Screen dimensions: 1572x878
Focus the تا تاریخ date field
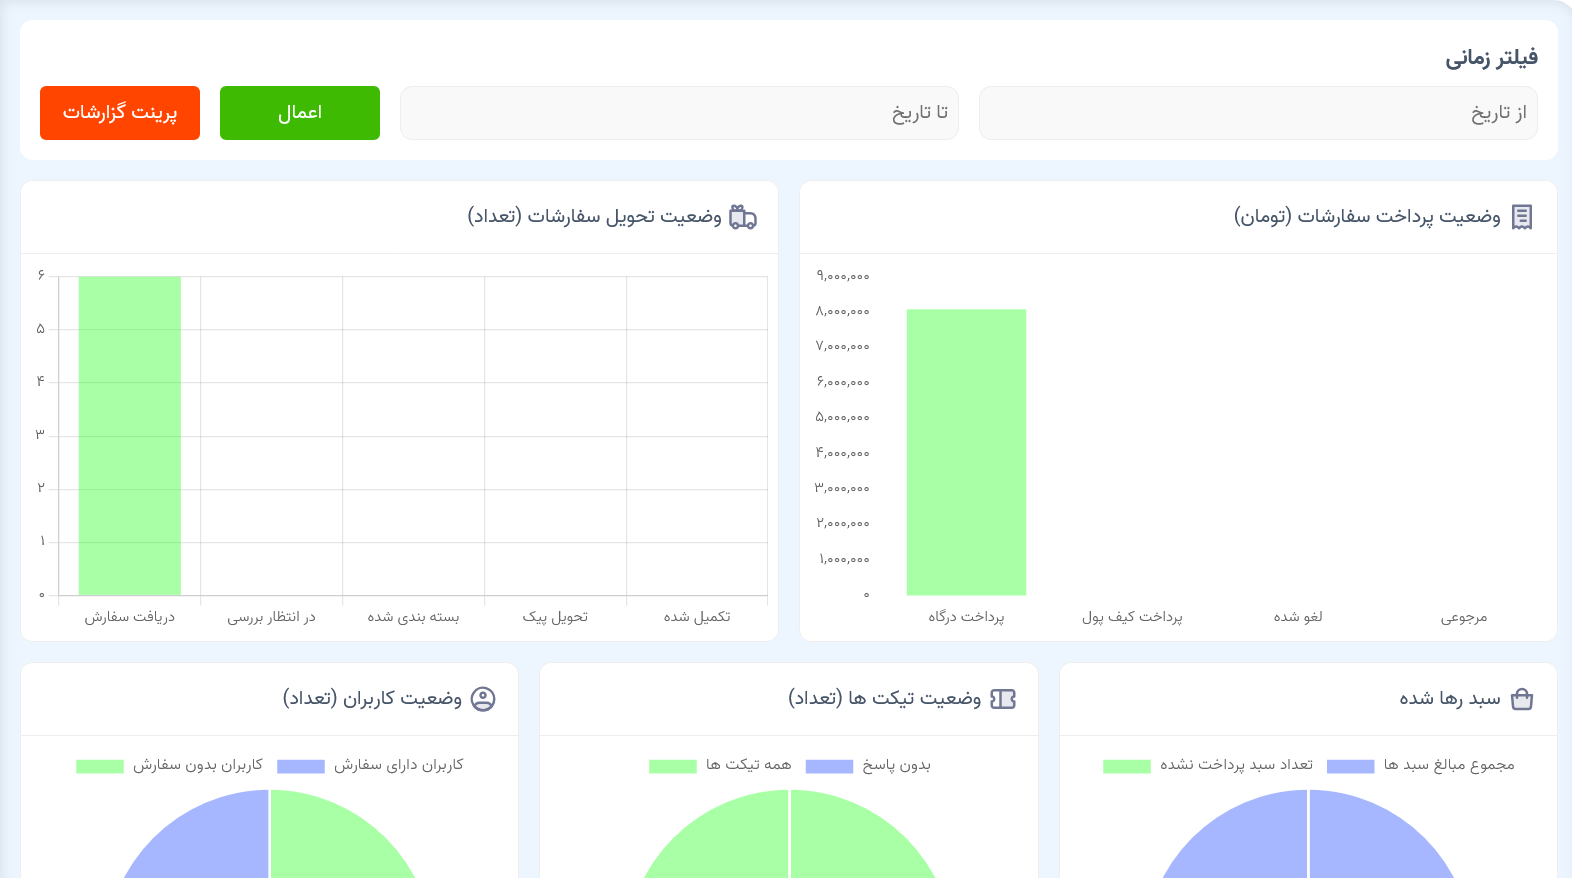[x=679, y=113]
